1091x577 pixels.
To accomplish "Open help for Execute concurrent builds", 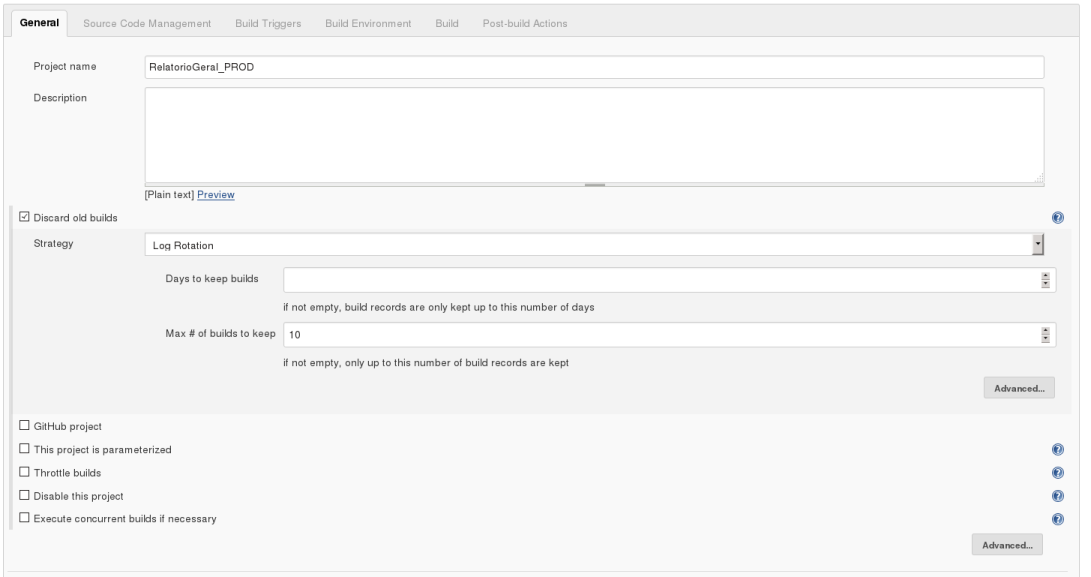I will click(x=1057, y=519).
